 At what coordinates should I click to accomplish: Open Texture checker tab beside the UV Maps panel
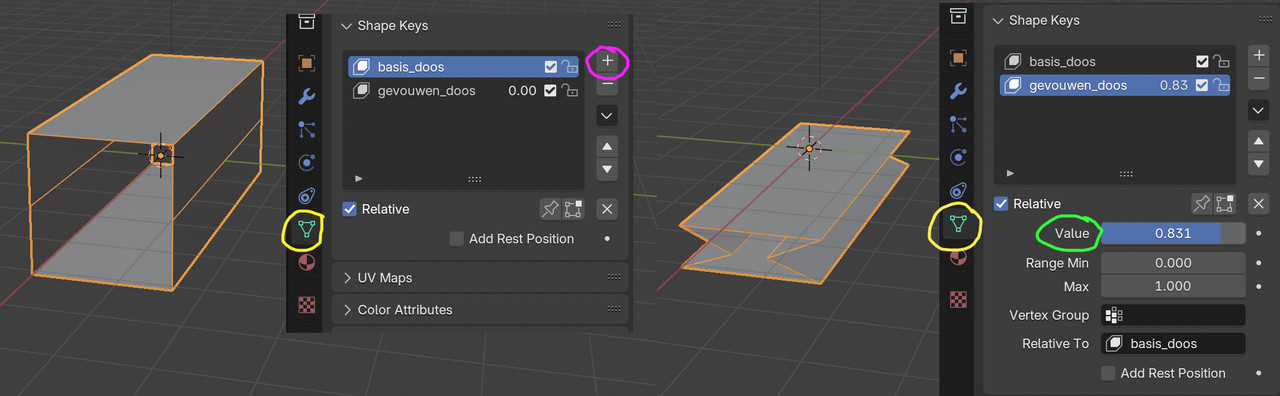(306, 304)
